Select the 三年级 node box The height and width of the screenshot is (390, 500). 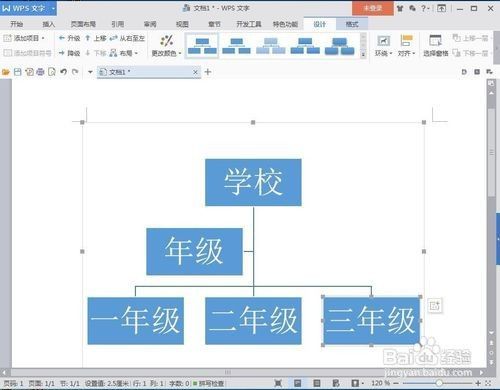coord(371,321)
